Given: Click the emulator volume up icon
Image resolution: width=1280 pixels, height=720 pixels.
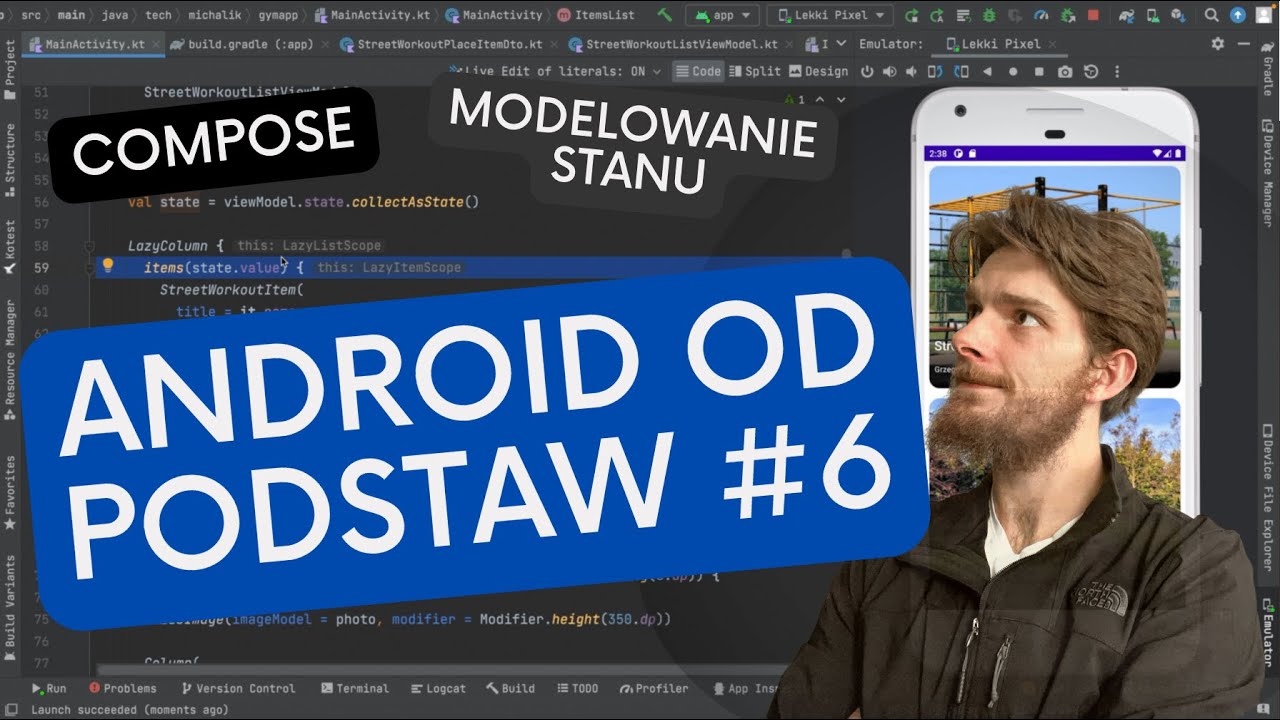Looking at the screenshot, I should coord(890,72).
